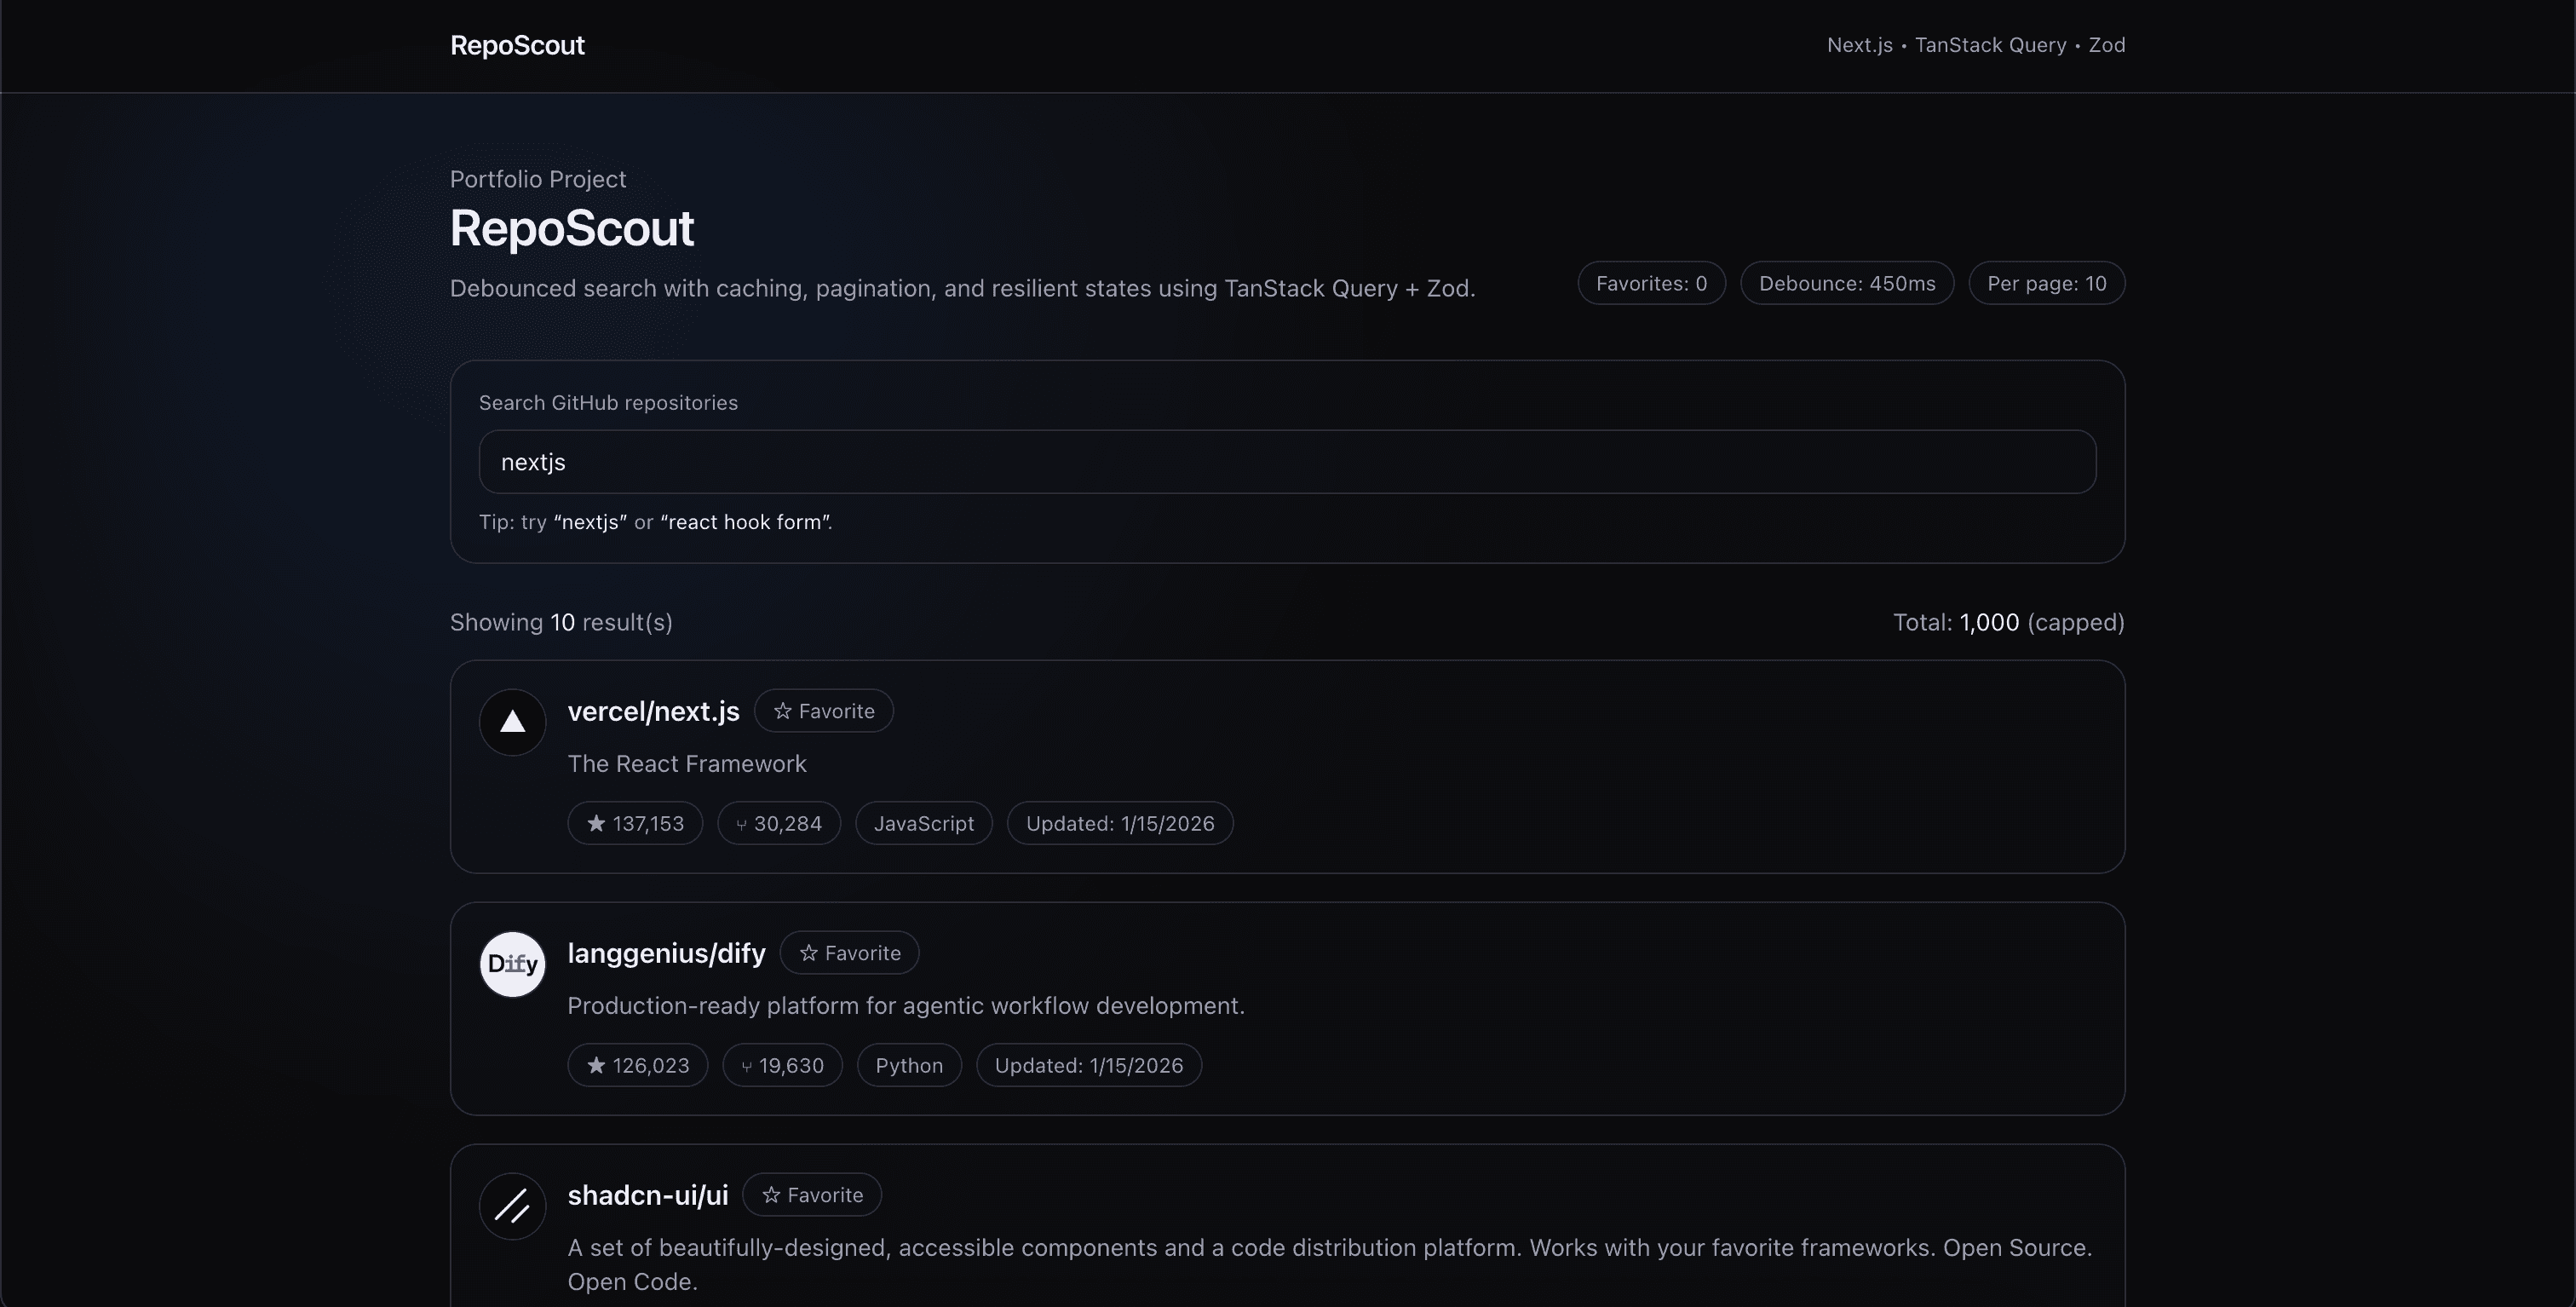Click the star icon beside 137,153
Screen dimensions: 2576x1307
(x=596, y=823)
